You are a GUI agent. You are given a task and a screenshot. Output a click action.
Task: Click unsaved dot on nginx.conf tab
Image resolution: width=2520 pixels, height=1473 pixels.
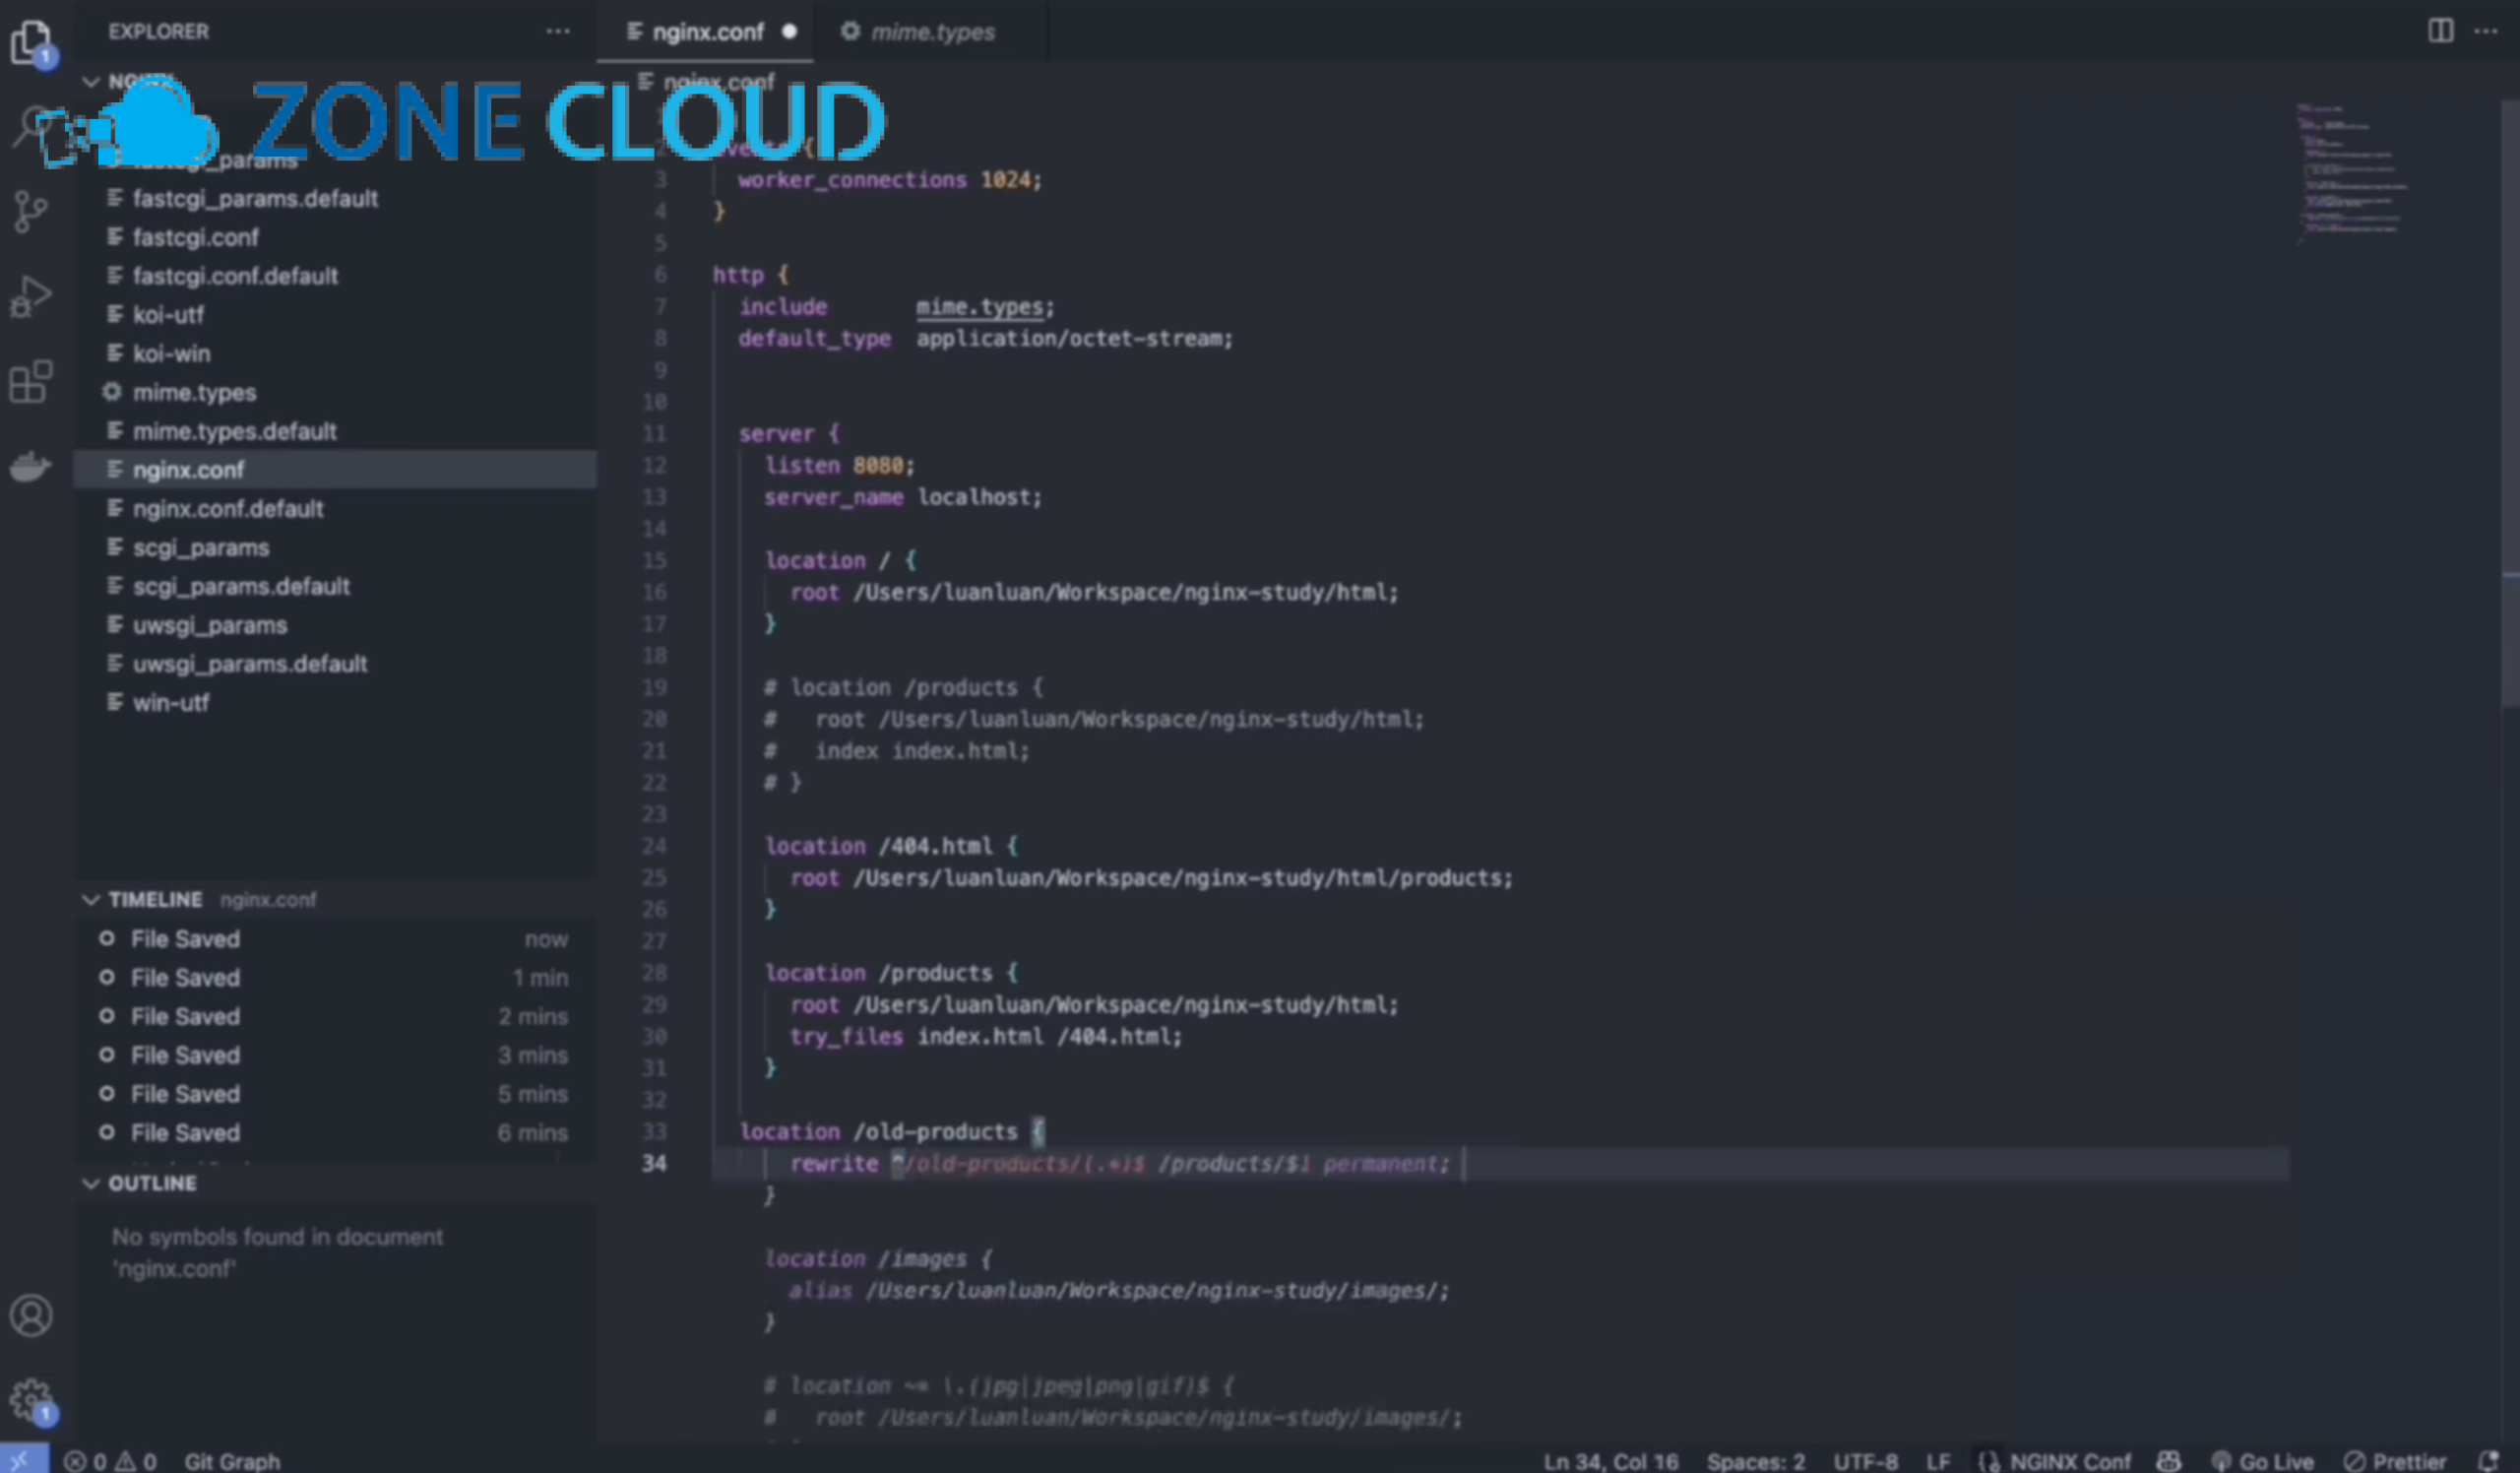pos(789,32)
